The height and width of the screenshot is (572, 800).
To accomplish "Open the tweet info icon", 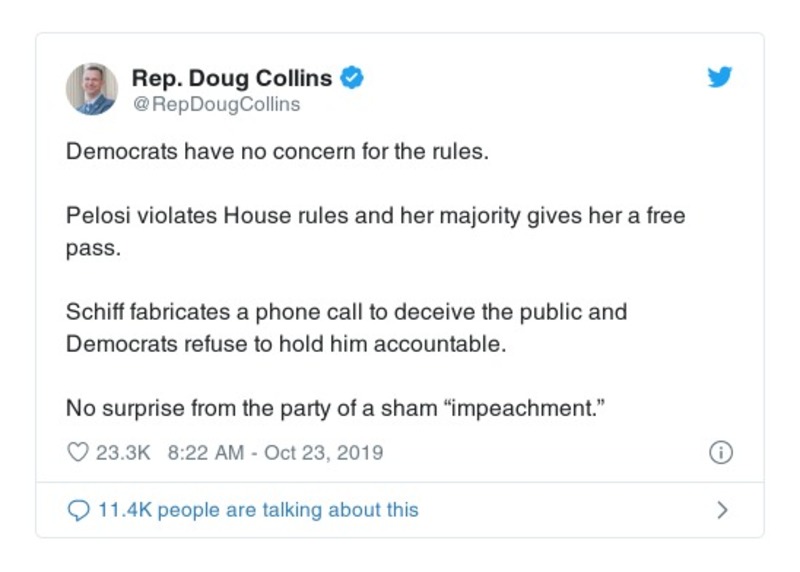I will (720, 453).
